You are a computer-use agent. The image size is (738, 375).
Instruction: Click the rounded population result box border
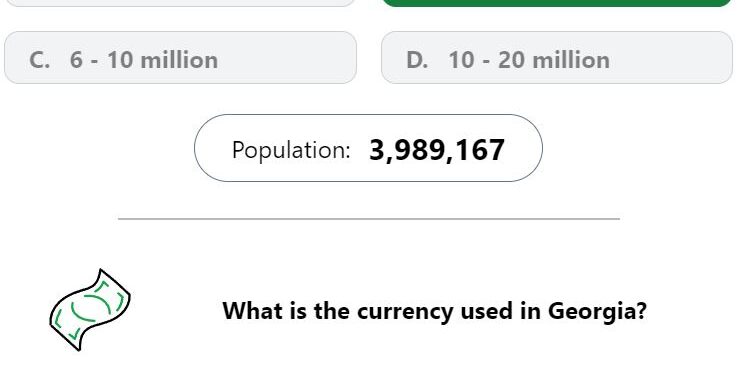368,148
